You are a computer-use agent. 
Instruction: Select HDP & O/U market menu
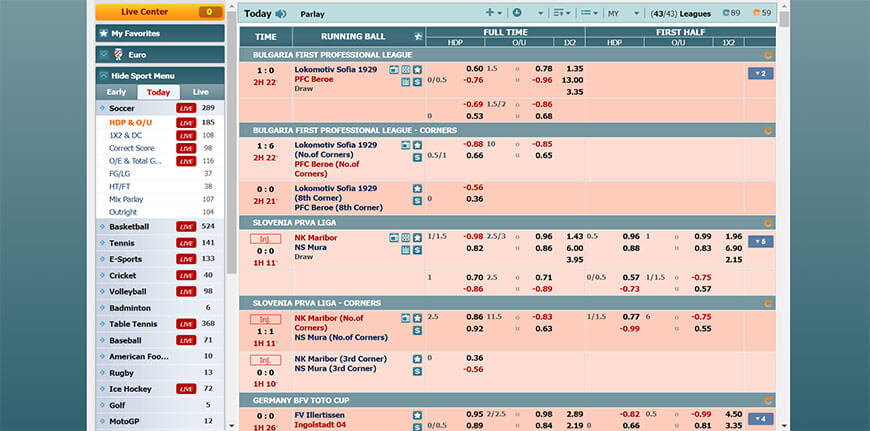[130, 123]
